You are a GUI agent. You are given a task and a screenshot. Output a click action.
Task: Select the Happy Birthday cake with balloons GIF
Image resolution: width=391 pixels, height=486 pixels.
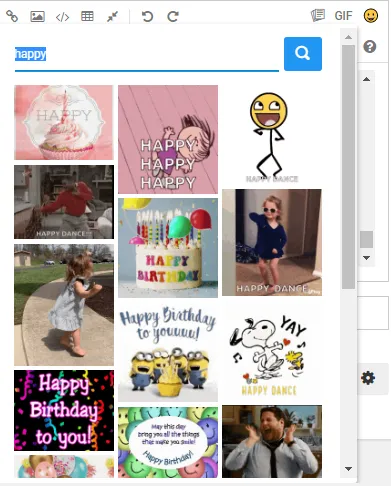(x=168, y=248)
